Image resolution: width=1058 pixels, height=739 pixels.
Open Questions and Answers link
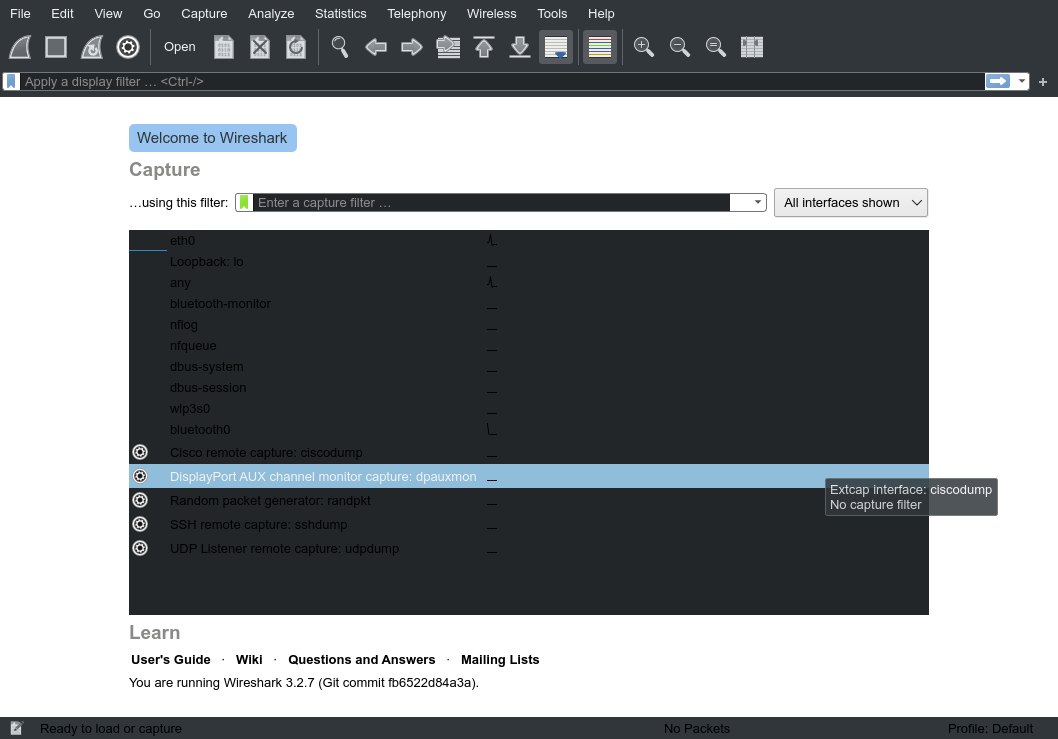(362, 659)
